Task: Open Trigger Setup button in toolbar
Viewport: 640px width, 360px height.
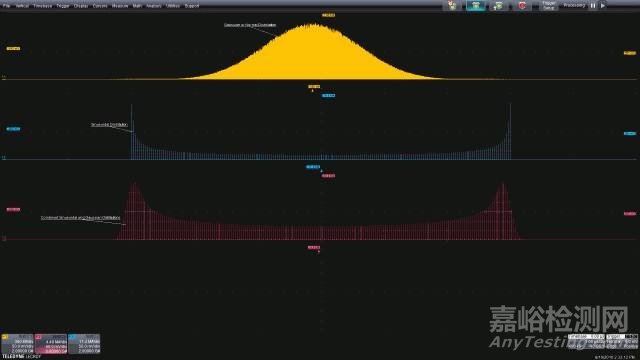Action: (x=549, y=6)
